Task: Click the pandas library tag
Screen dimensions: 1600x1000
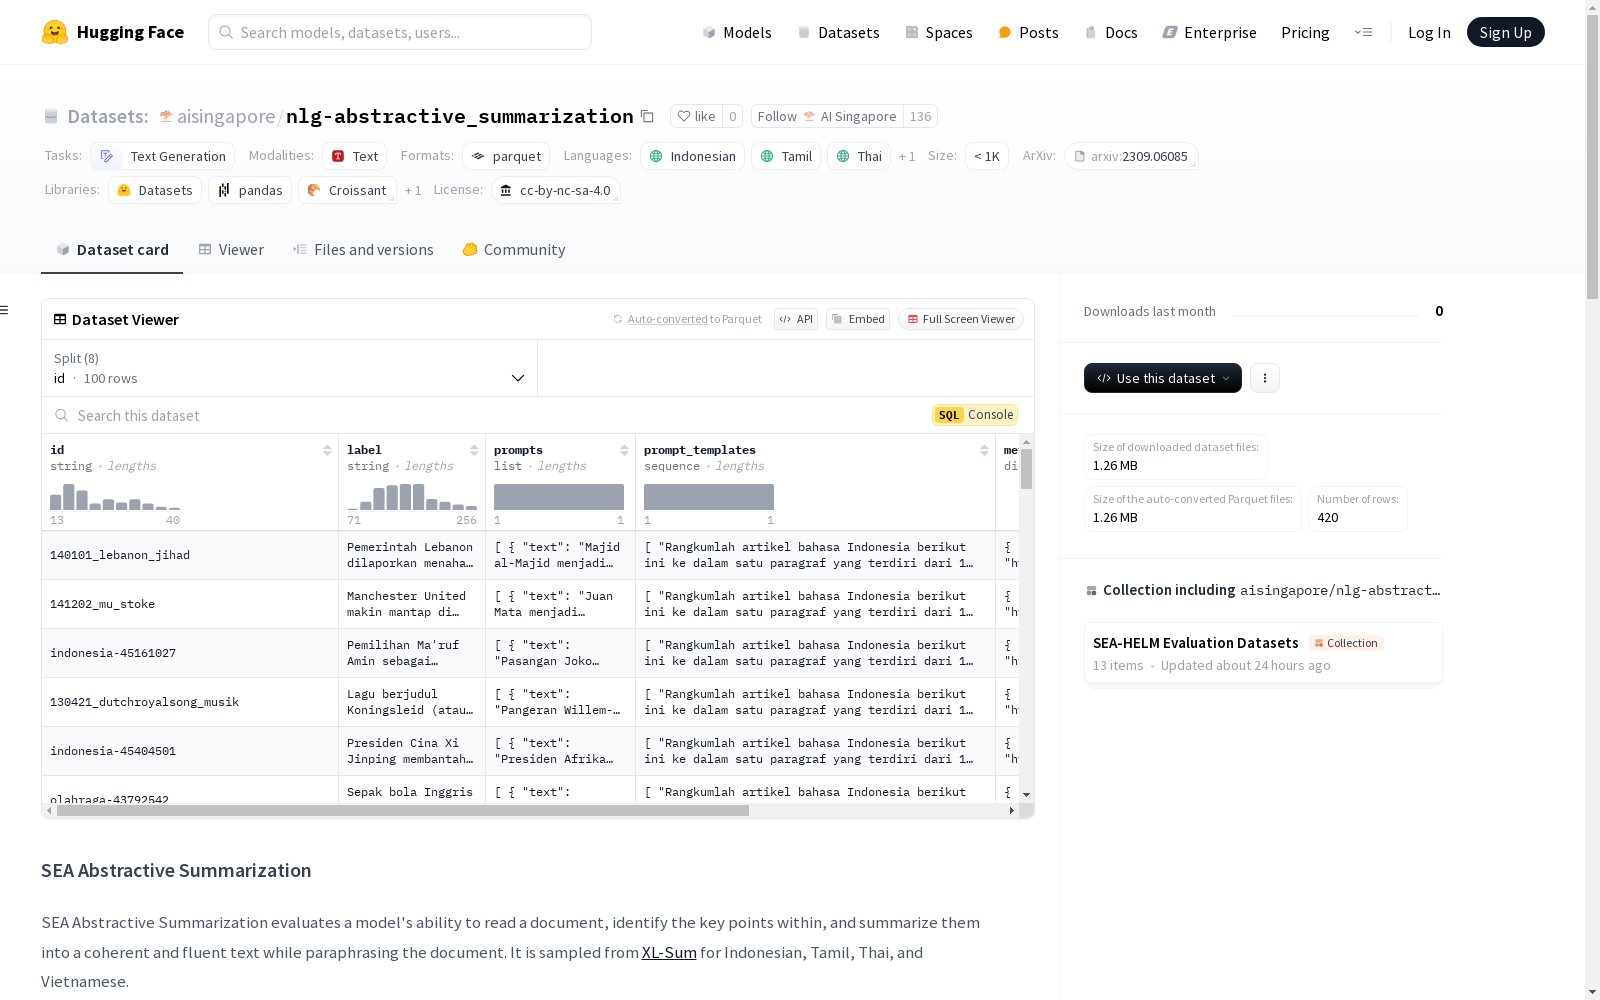Action: [x=250, y=190]
